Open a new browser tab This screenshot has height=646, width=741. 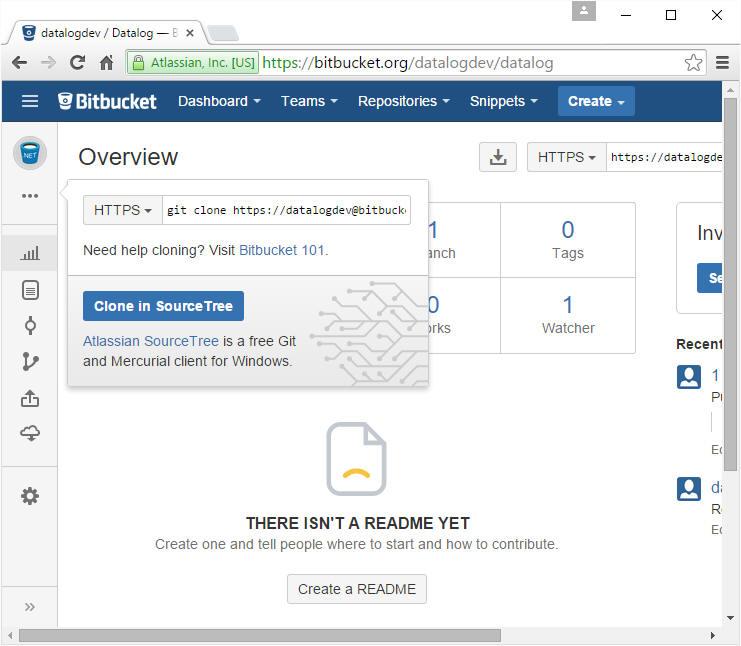[223, 33]
